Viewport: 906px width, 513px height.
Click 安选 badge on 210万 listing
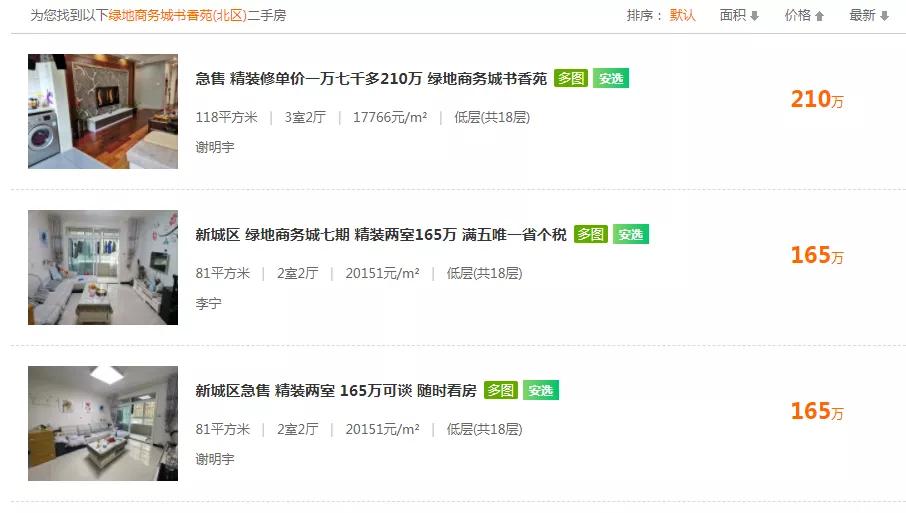(x=611, y=78)
